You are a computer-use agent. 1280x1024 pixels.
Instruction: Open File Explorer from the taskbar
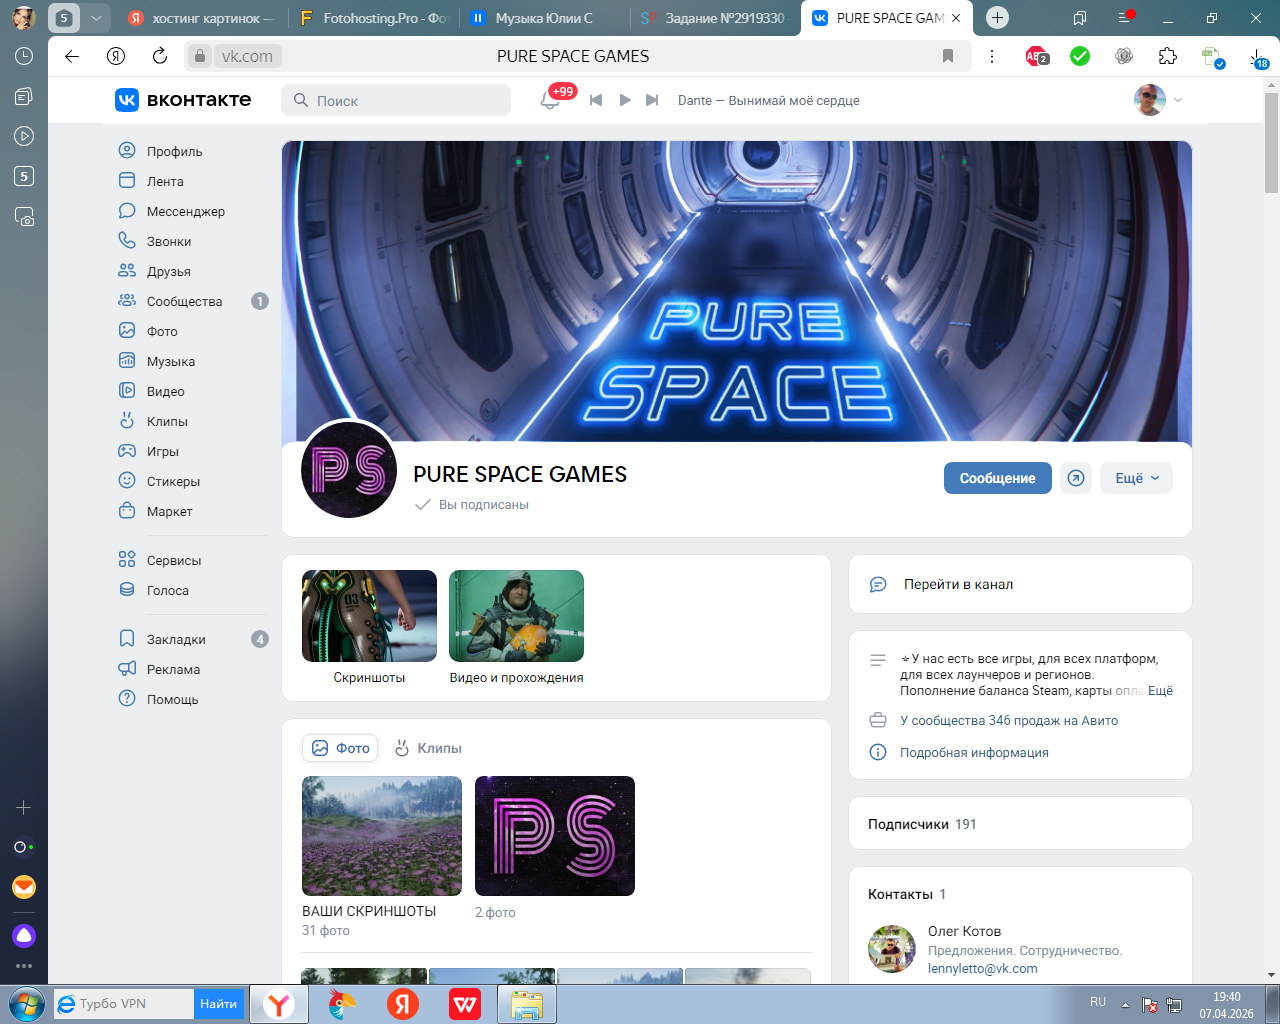tap(527, 1004)
